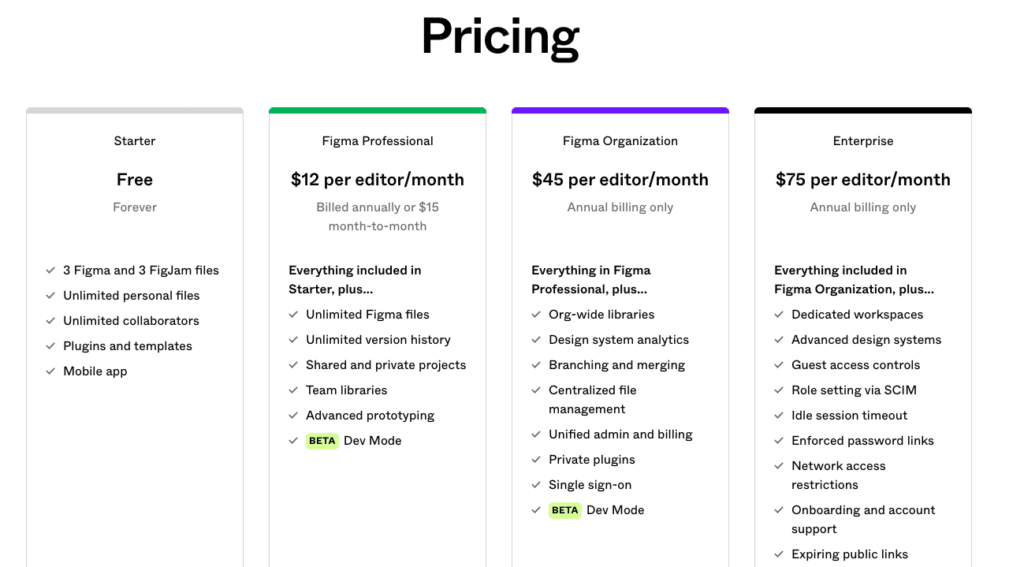Click checkmark icon next to Mobile app
This screenshot has width=1024, height=567.
coord(50,372)
